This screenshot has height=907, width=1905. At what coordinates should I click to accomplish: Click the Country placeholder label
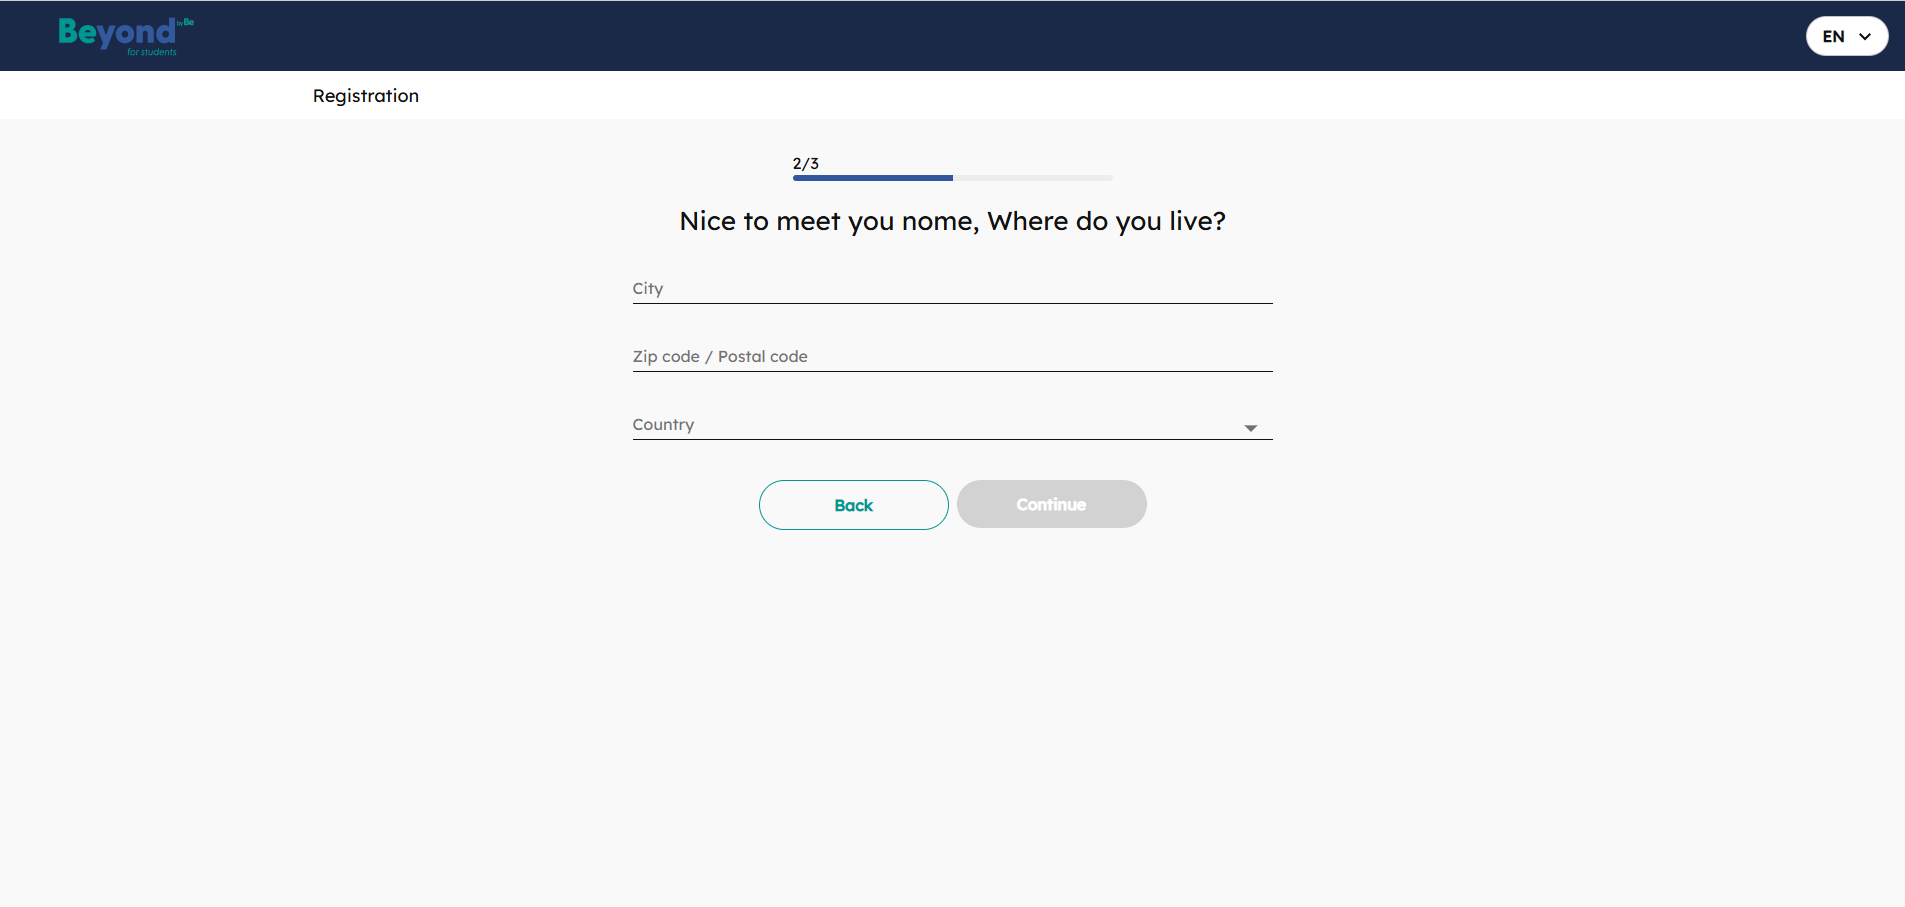[x=663, y=425]
